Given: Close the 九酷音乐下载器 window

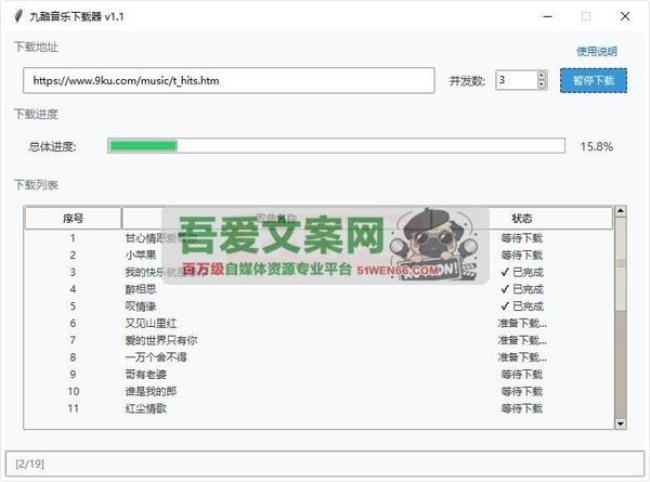Looking at the screenshot, I should pyautogui.click(x=625, y=17).
